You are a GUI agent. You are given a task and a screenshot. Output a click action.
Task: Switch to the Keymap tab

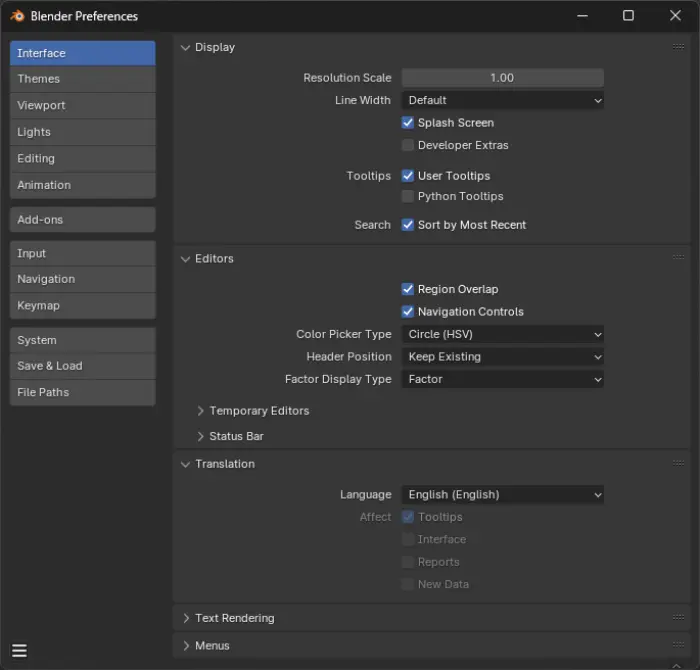83,306
